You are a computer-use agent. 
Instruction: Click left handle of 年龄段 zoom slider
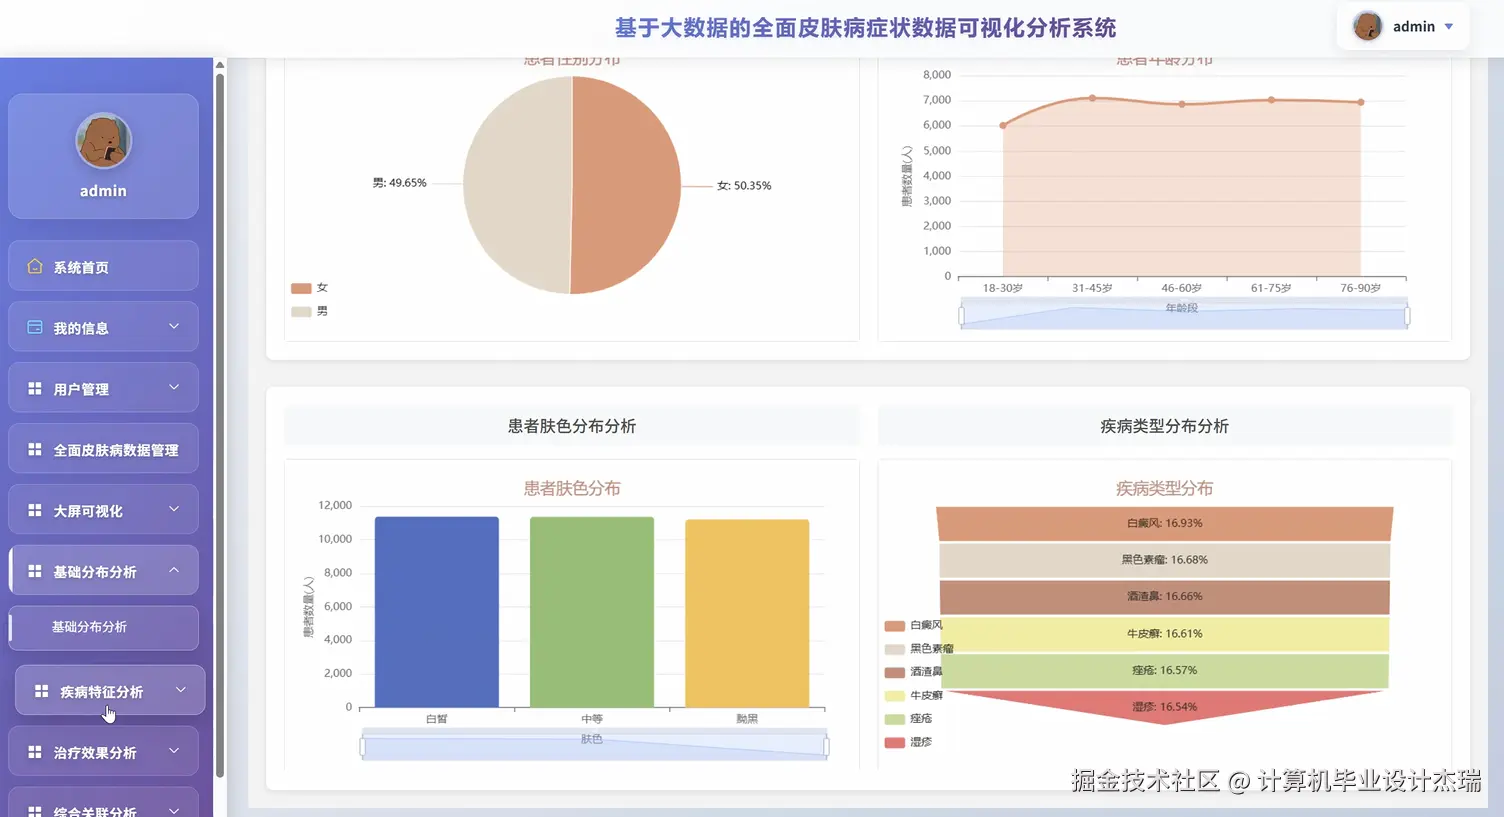point(961,317)
